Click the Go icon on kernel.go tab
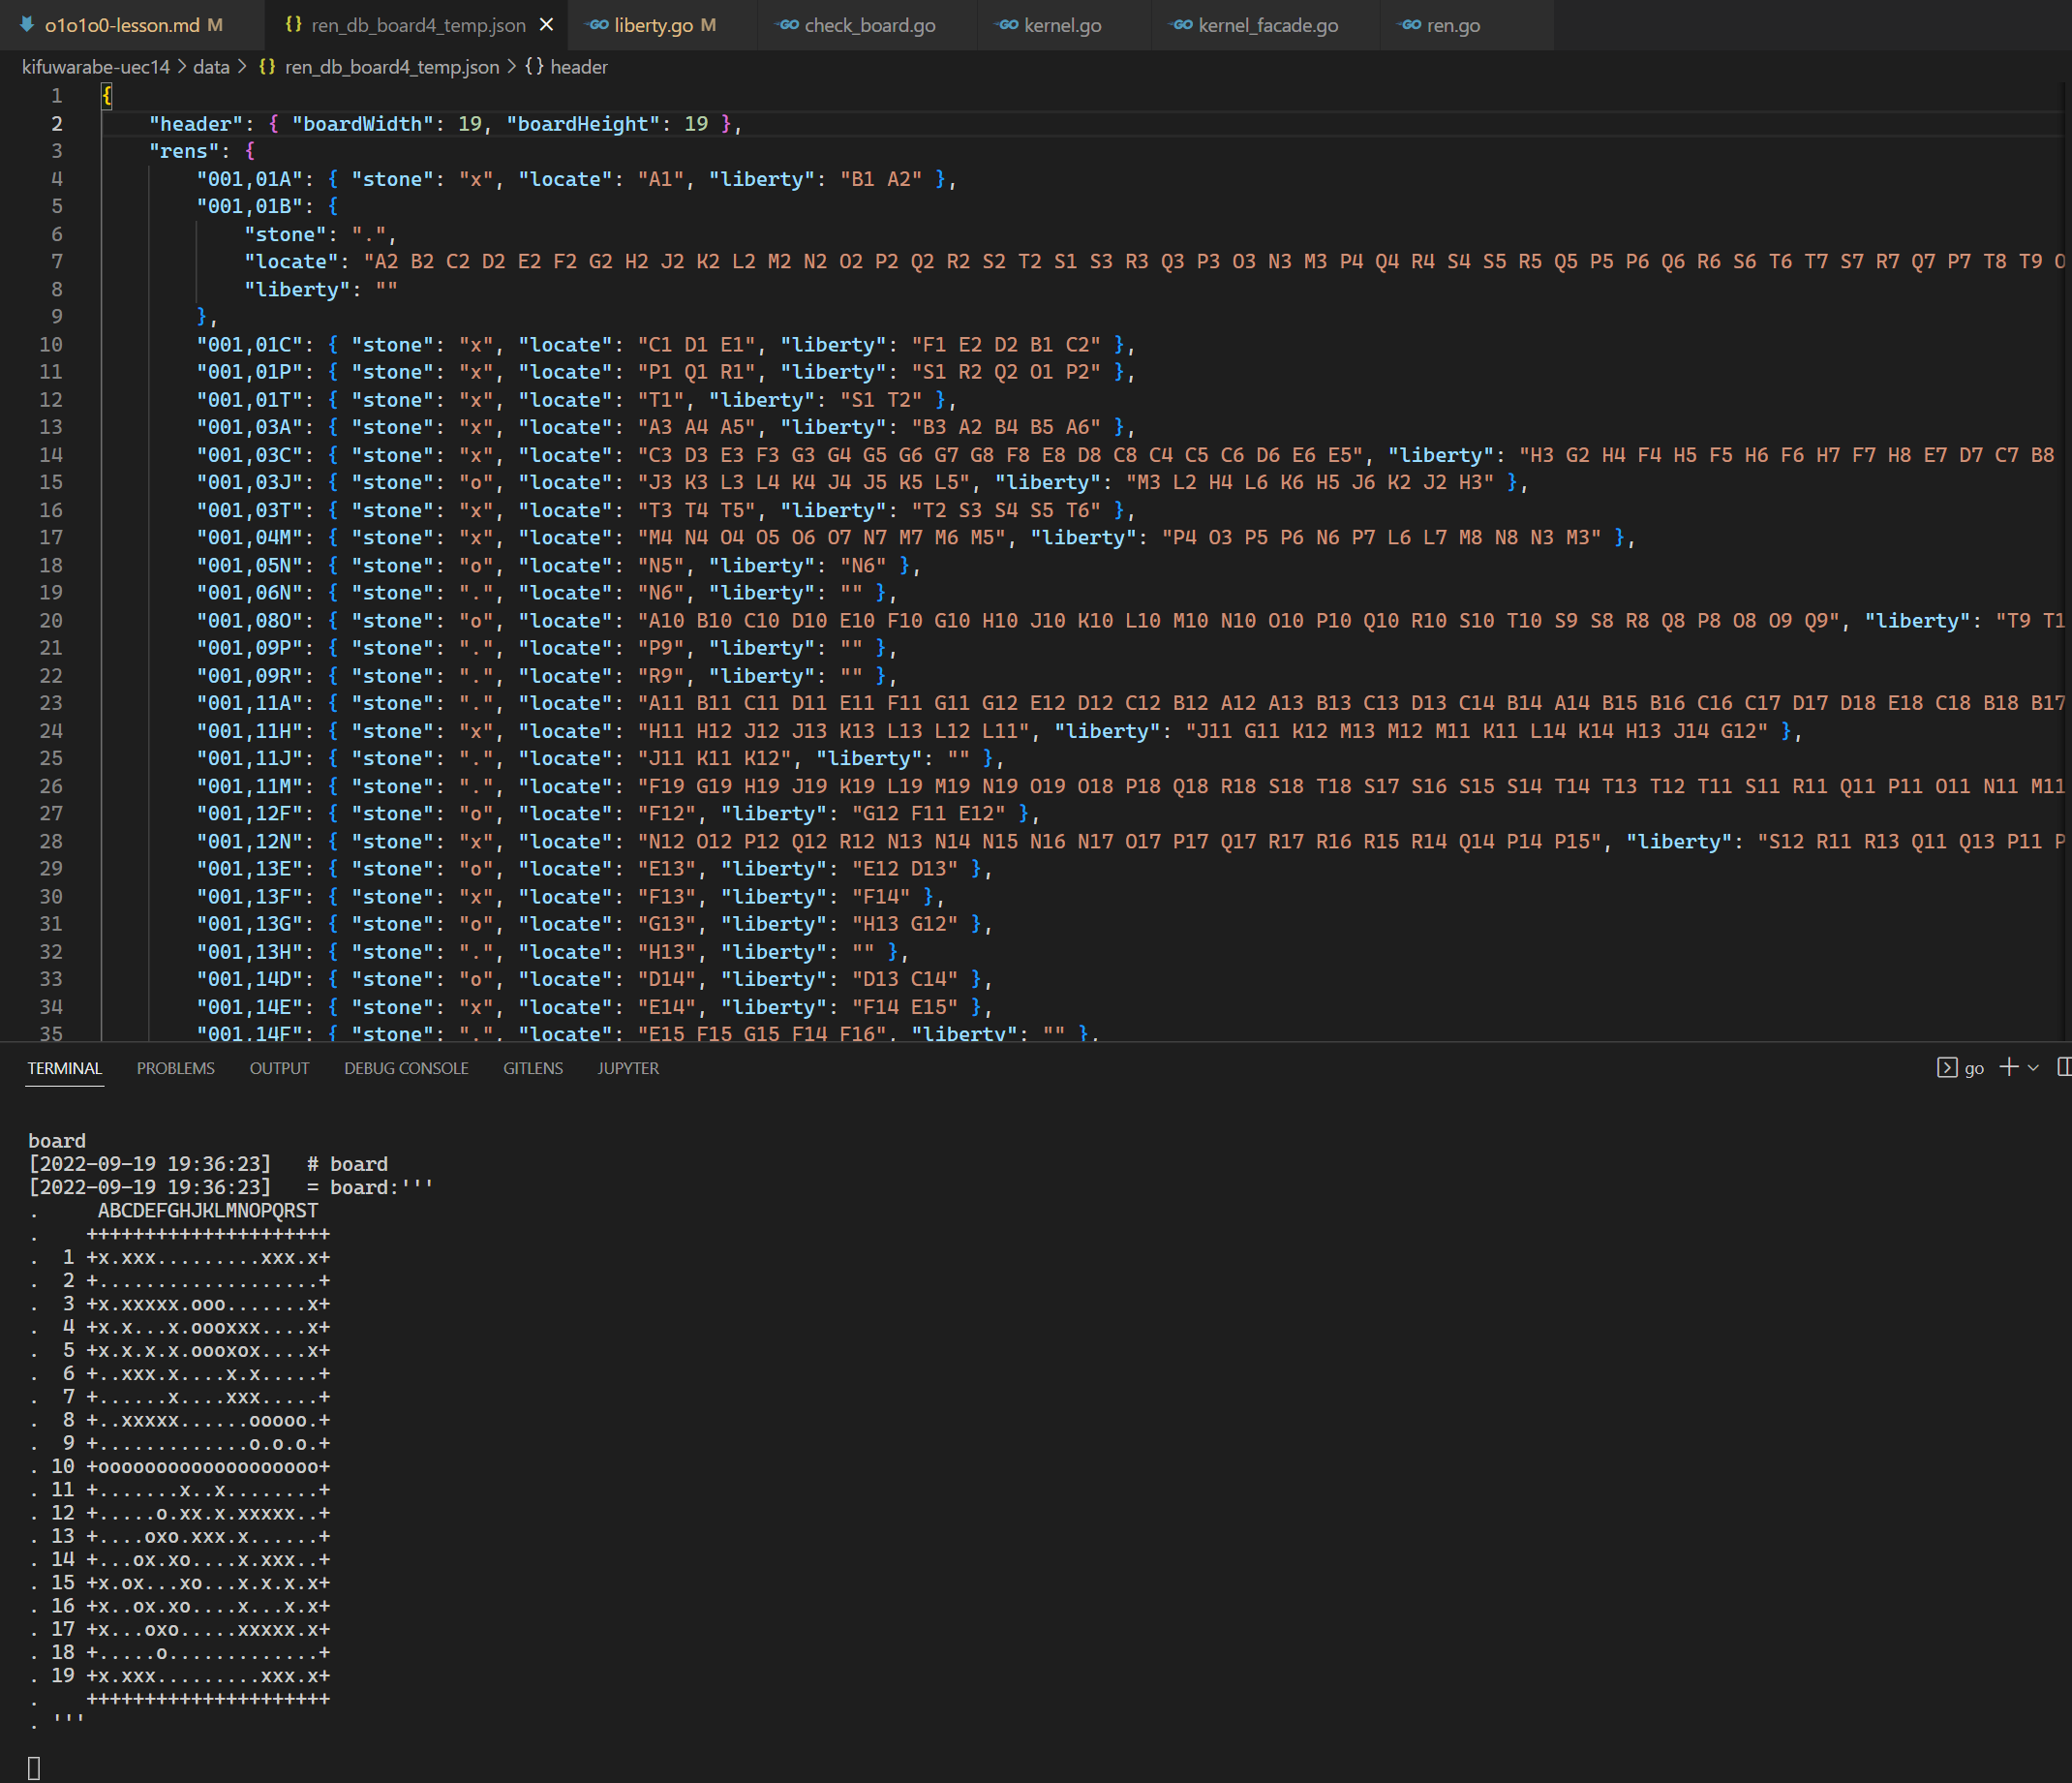This screenshot has width=2072, height=1783. tap(1008, 25)
